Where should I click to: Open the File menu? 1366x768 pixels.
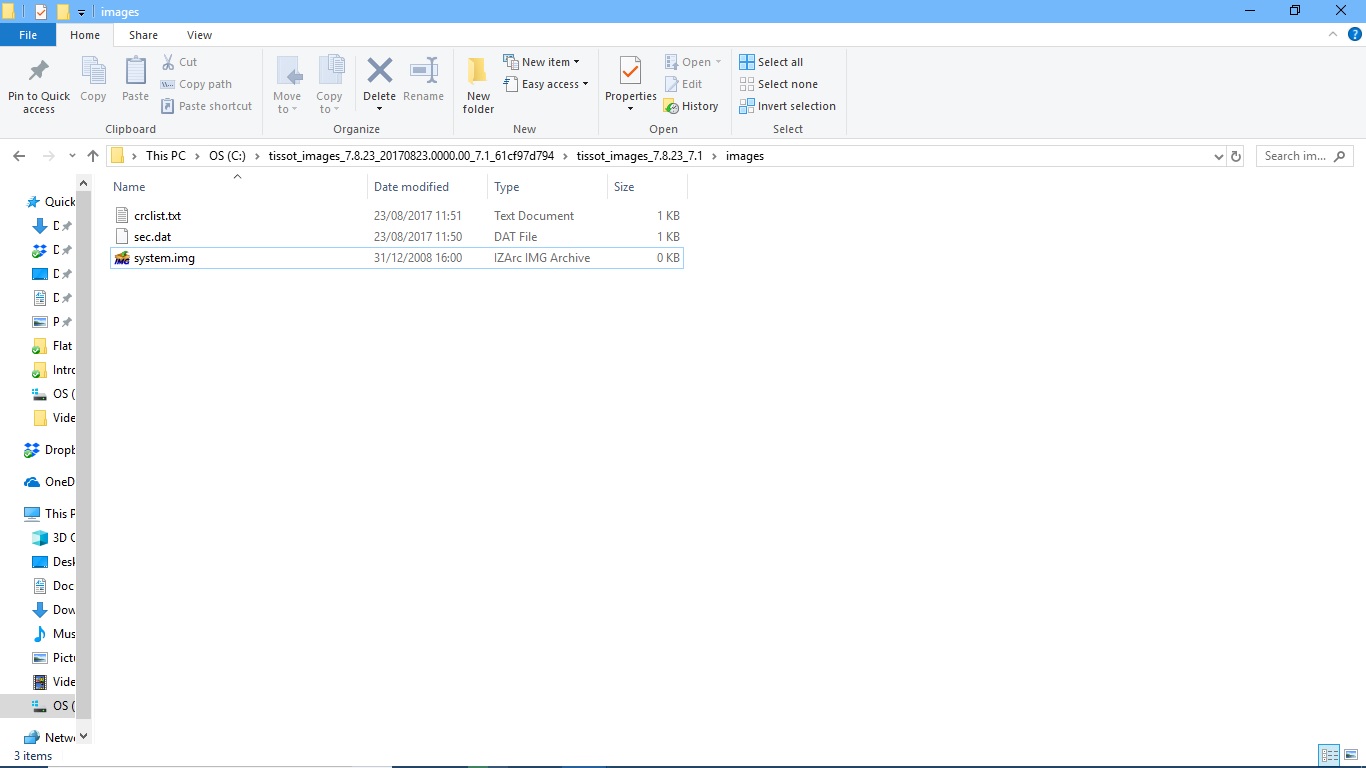28,35
